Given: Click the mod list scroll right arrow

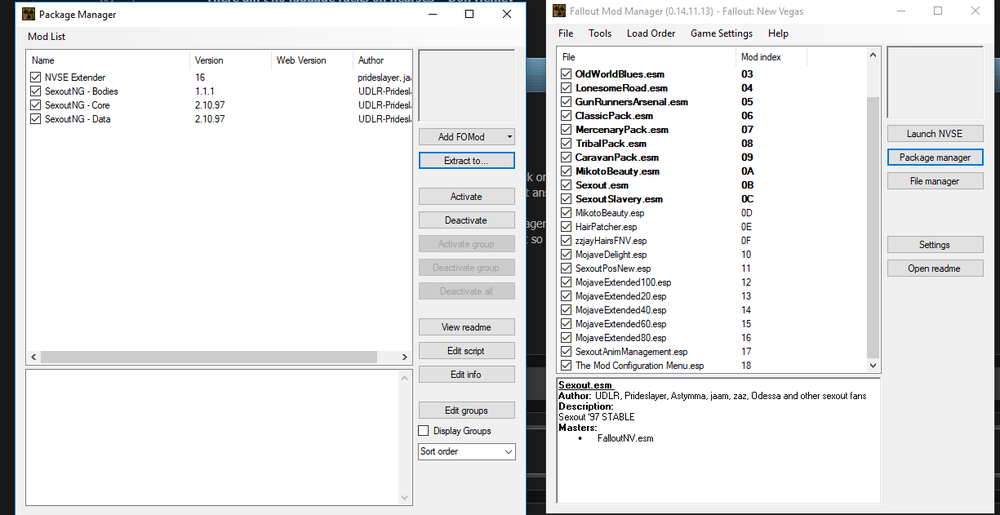Looking at the screenshot, I should tap(404, 357).
